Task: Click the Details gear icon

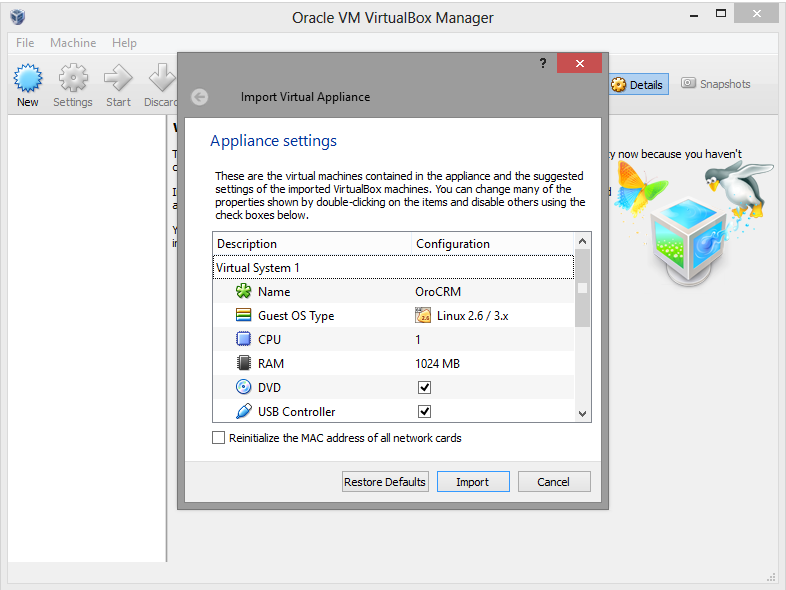Action: [x=619, y=85]
